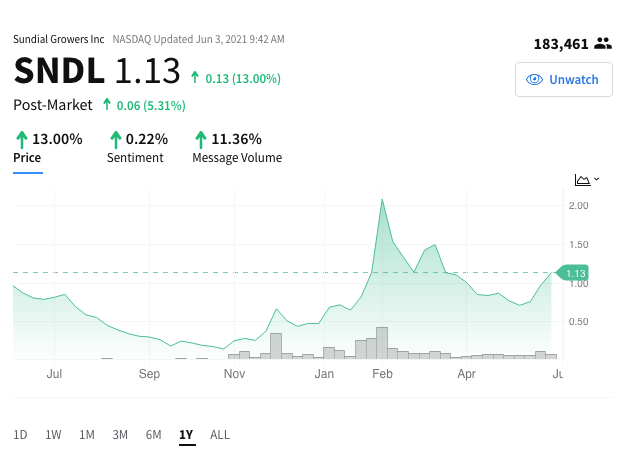The height and width of the screenshot is (469, 629).
Task: Switch chart range to 6M
Action: tap(154, 435)
